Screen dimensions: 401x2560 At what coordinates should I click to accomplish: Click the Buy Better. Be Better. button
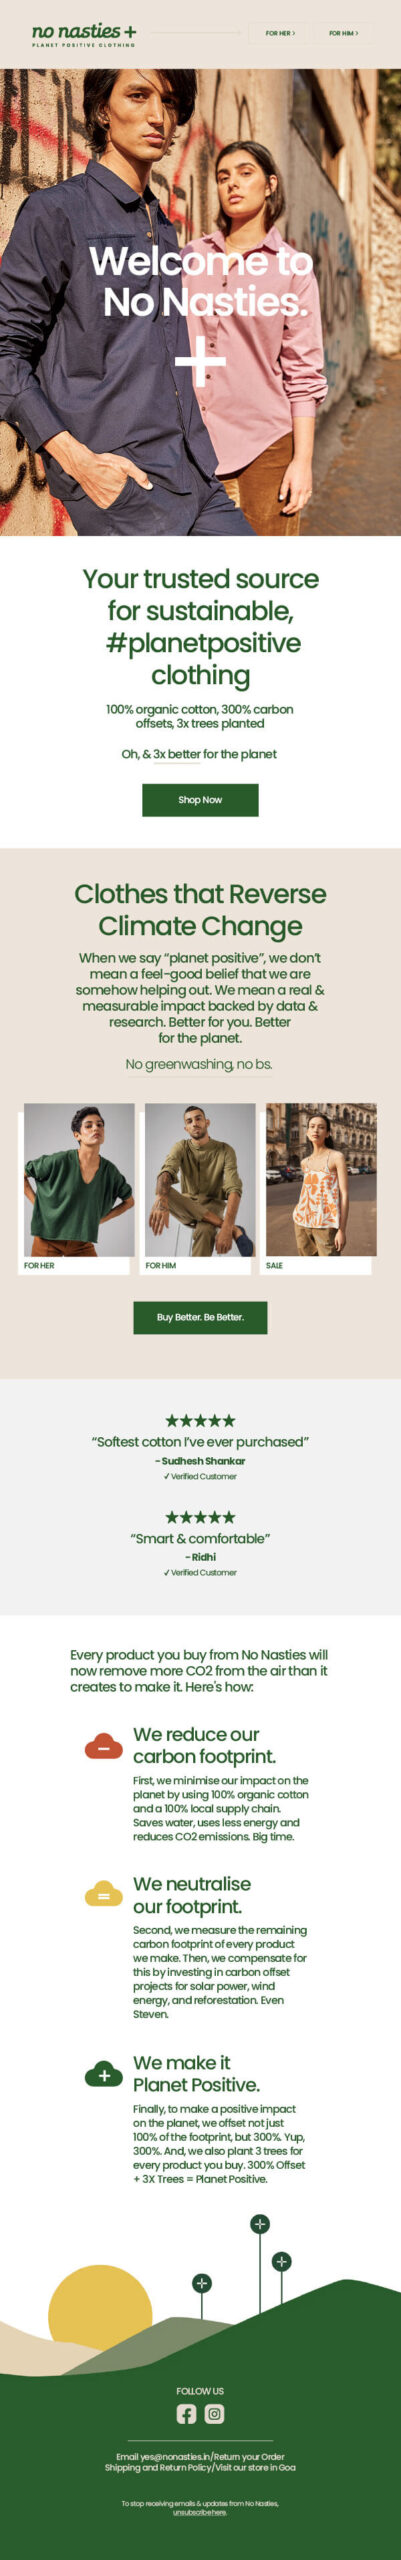coord(200,1317)
